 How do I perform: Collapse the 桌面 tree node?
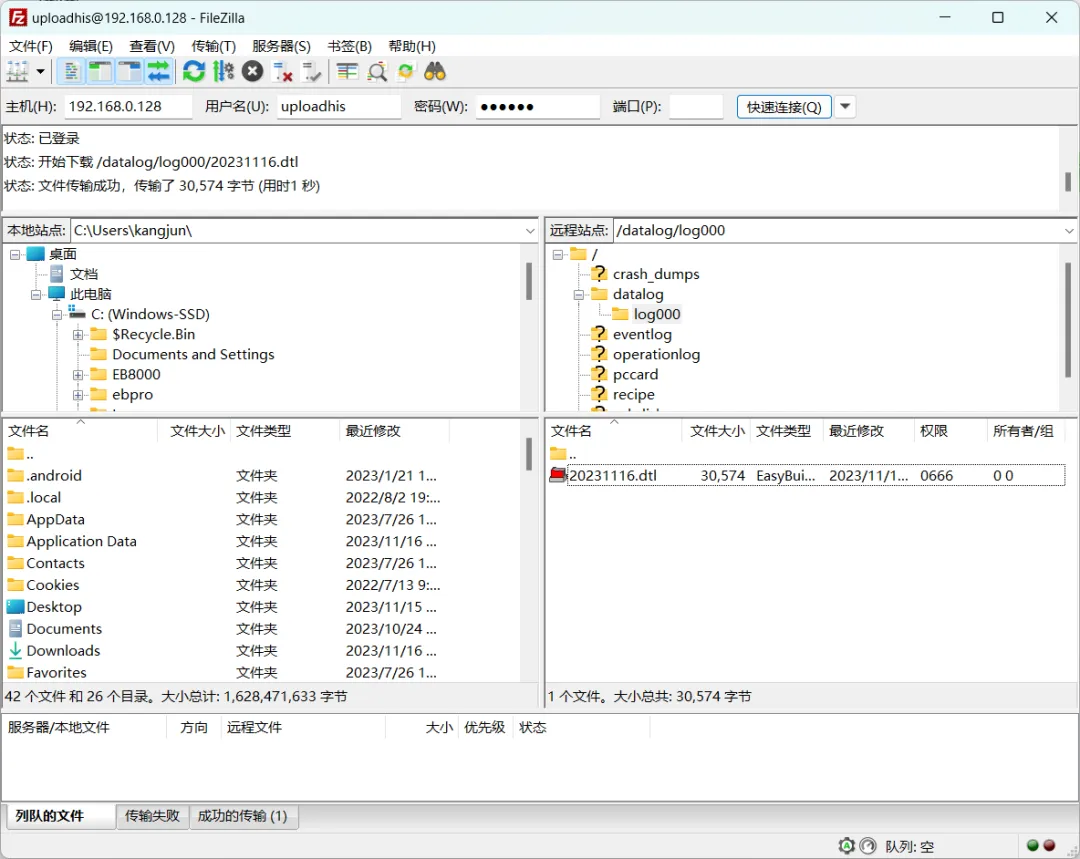pyautogui.click(x=15, y=255)
